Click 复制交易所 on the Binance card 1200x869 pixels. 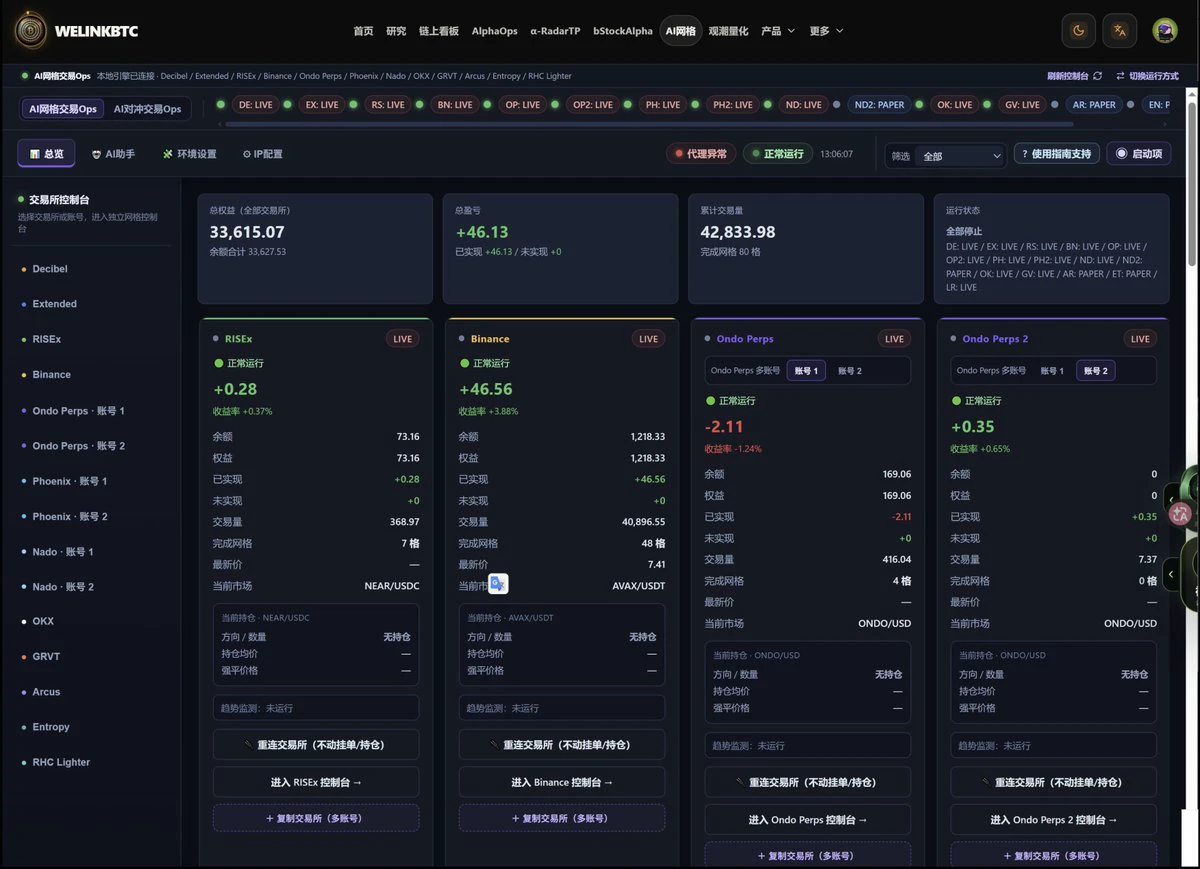click(x=562, y=818)
